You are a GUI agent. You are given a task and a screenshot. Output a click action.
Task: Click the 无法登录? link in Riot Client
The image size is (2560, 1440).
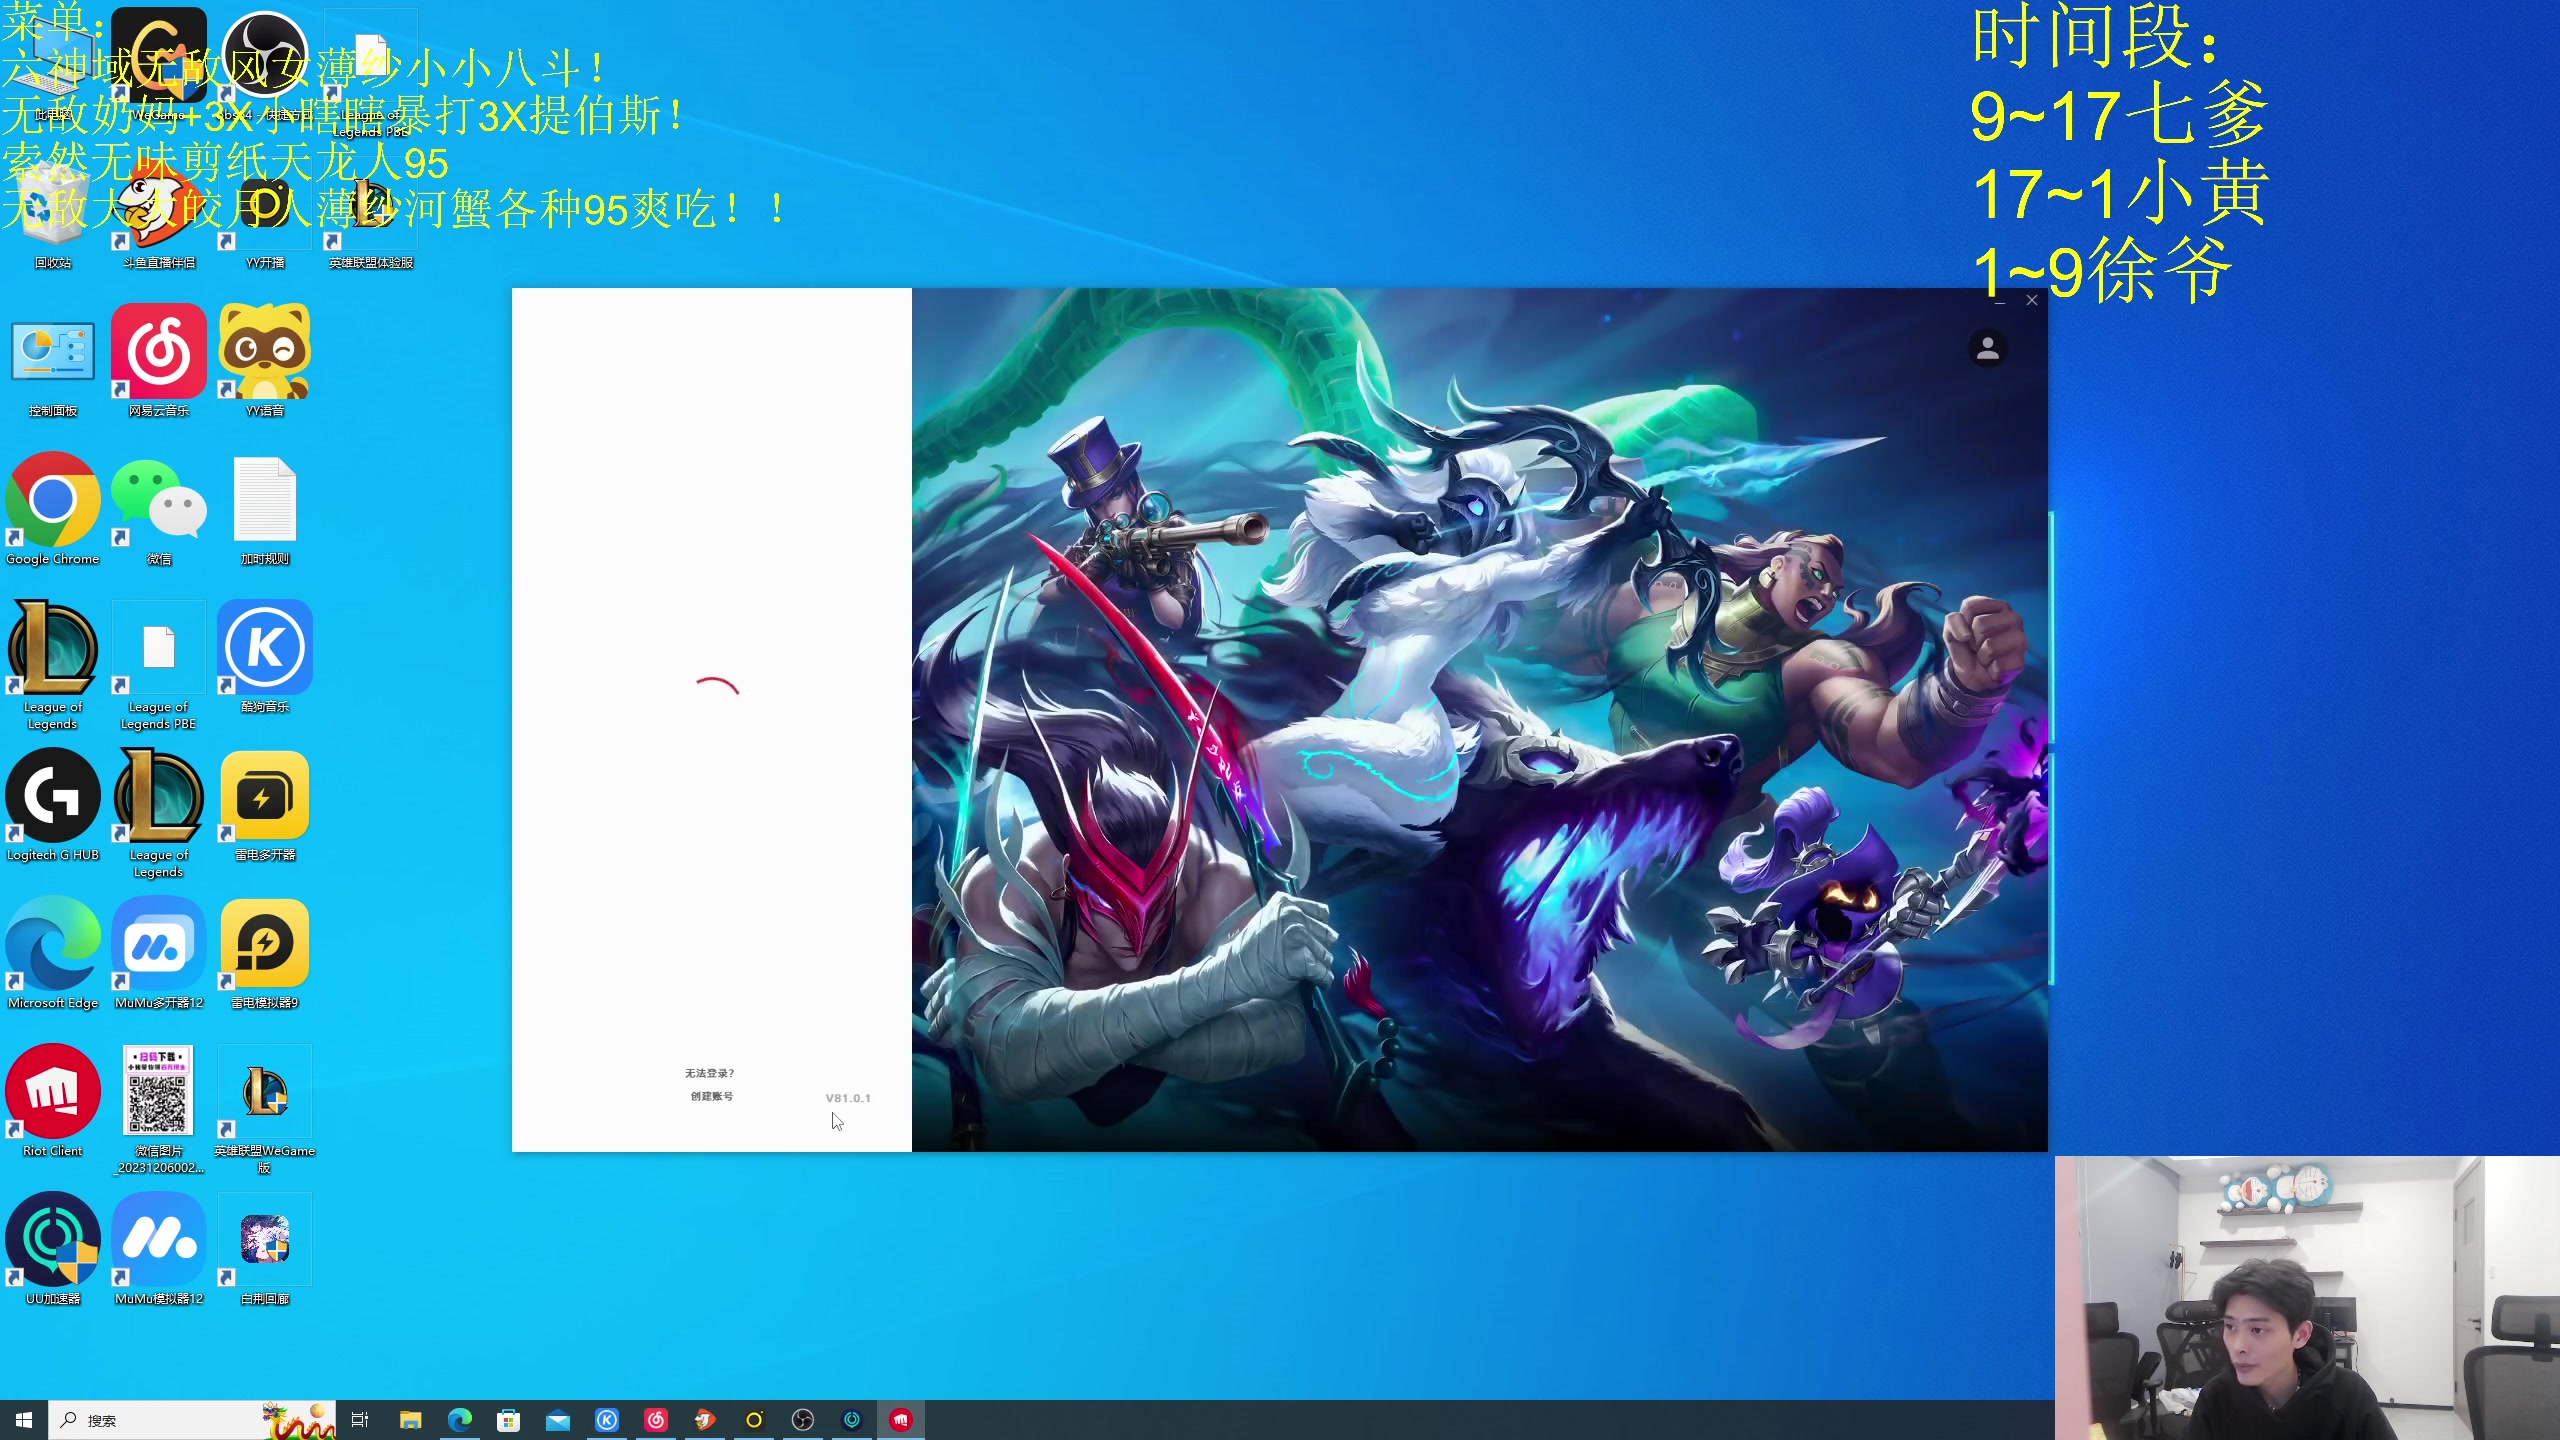click(x=710, y=1073)
